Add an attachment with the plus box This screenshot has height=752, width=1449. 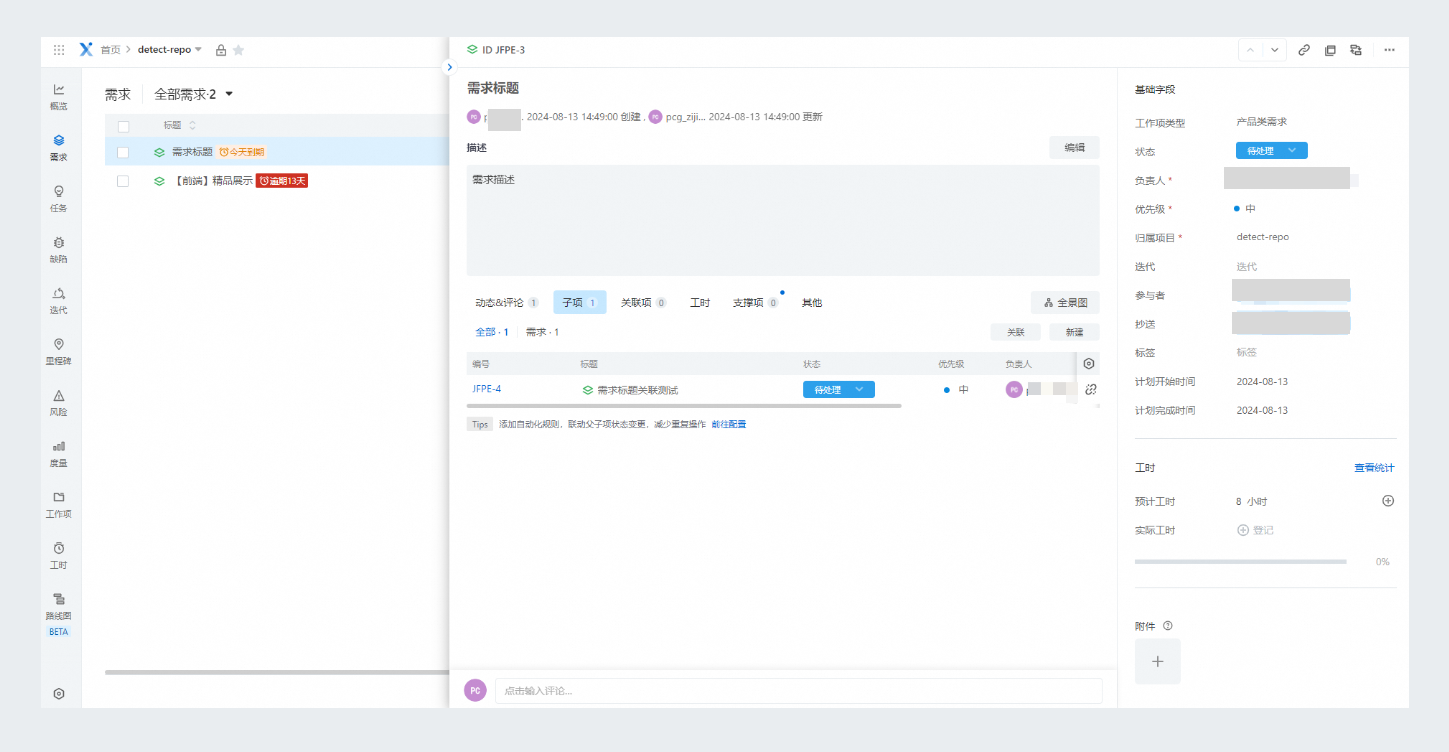[x=1158, y=661]
